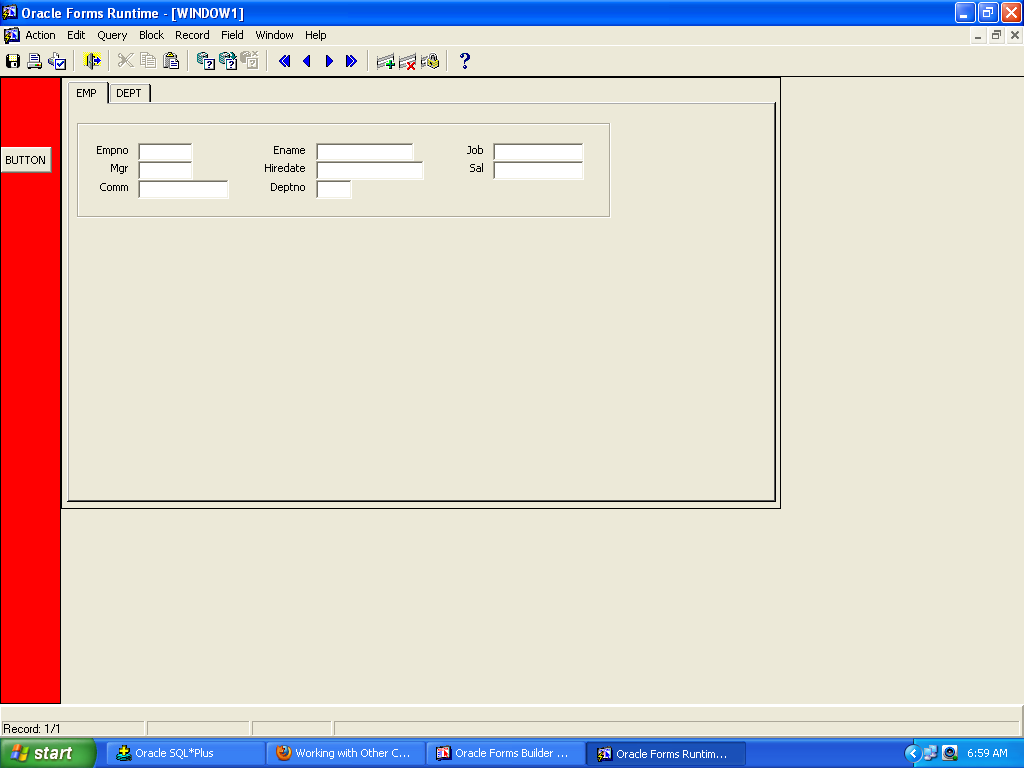
Task: Open the Record menu
Action: [192, 35]
